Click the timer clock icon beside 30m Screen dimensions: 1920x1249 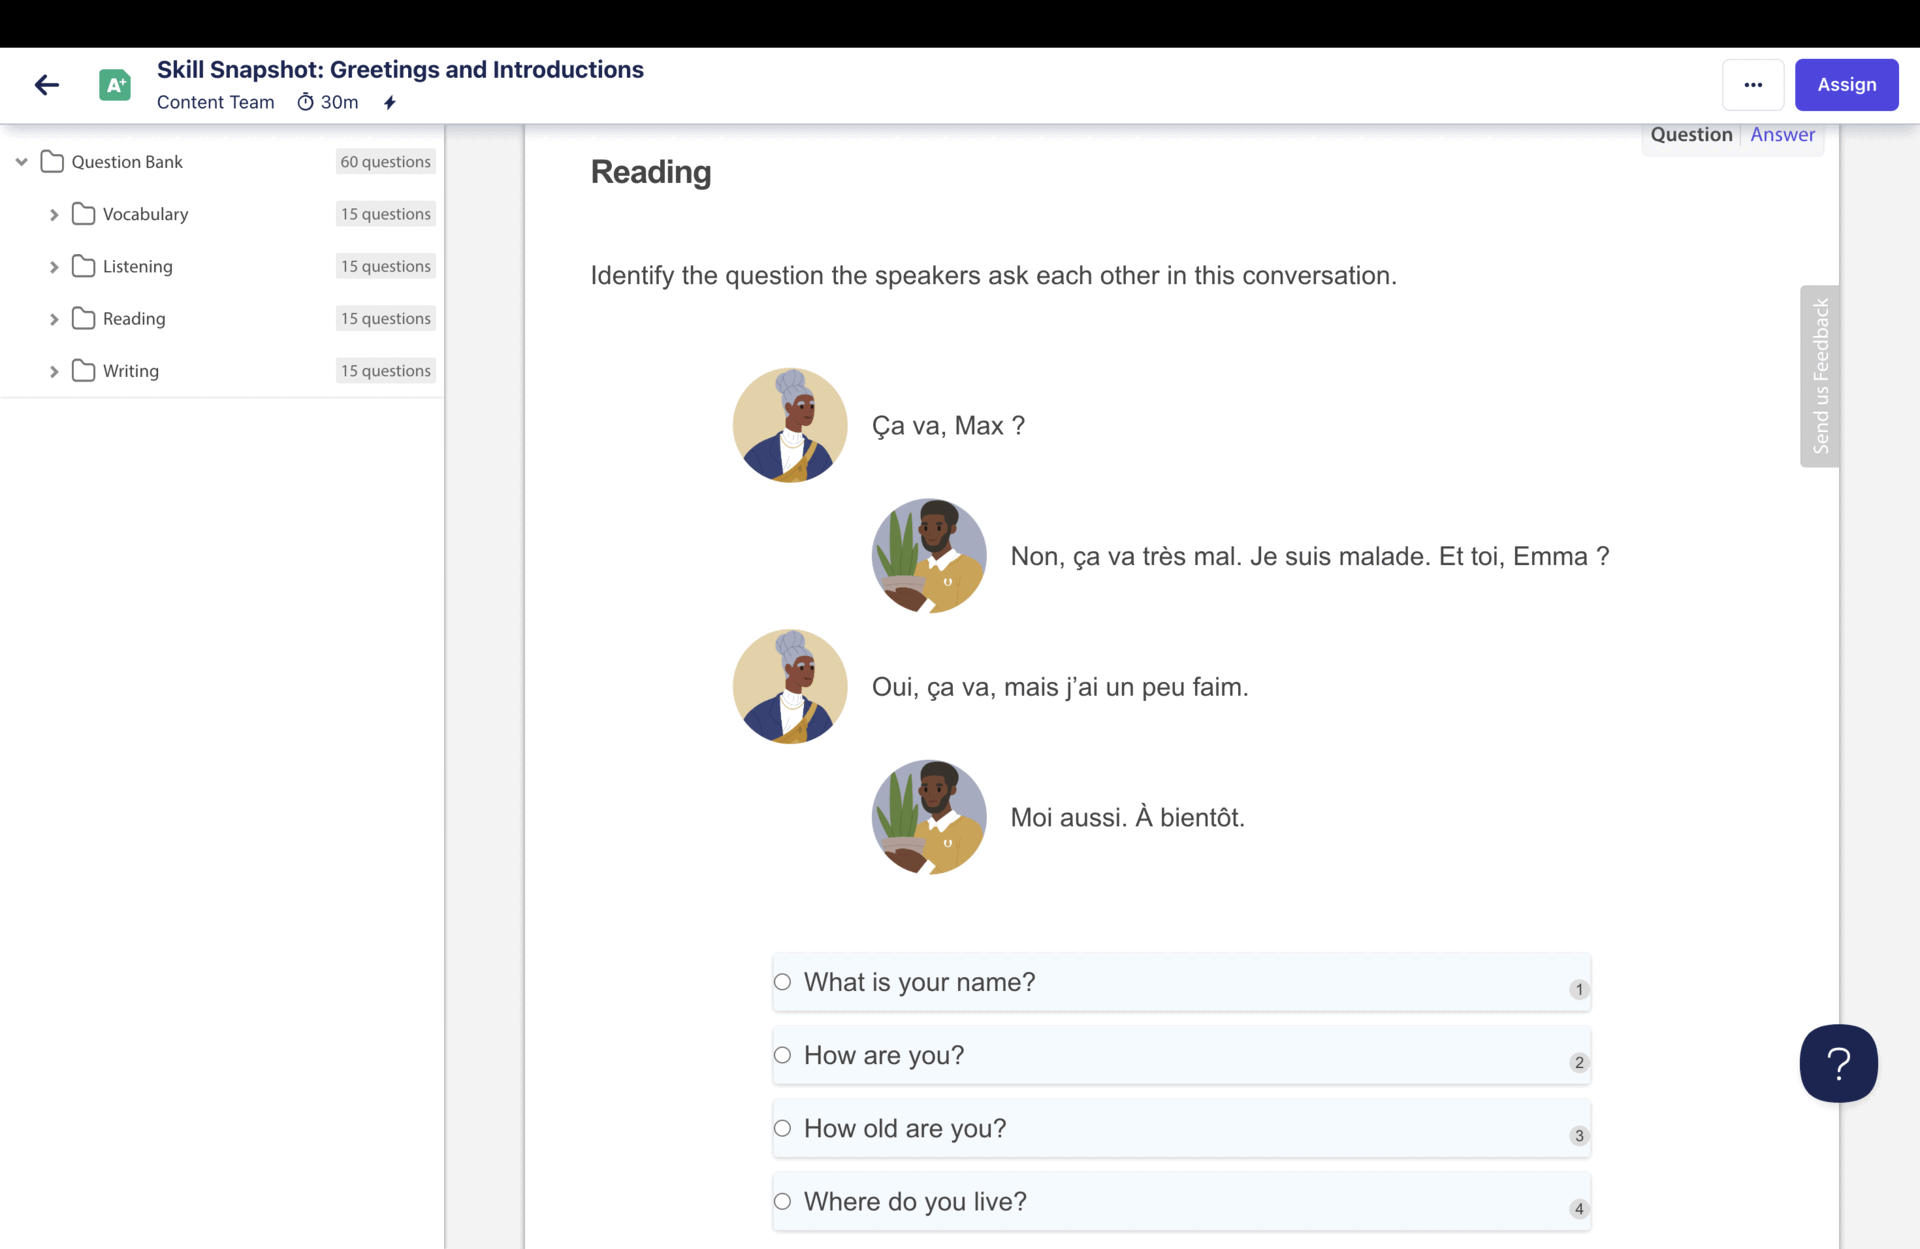tap(305, 102)
